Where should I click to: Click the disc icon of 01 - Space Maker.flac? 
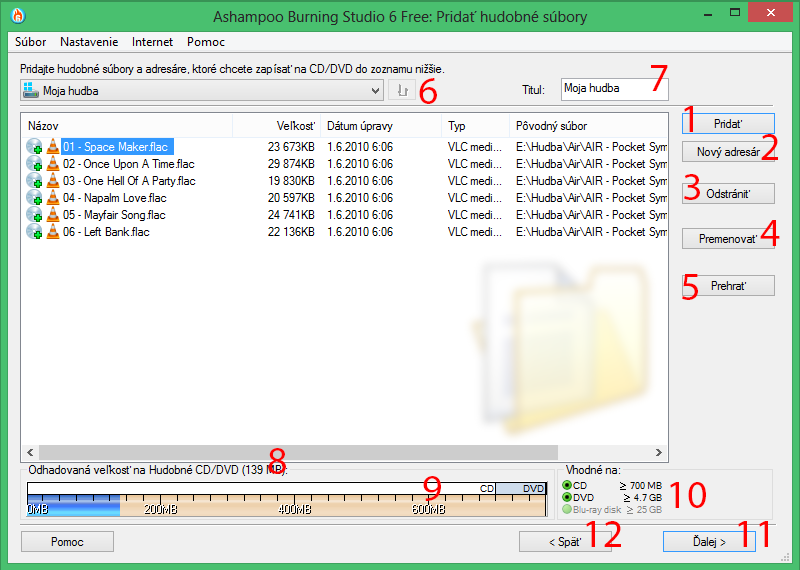[x=34, y=147]
